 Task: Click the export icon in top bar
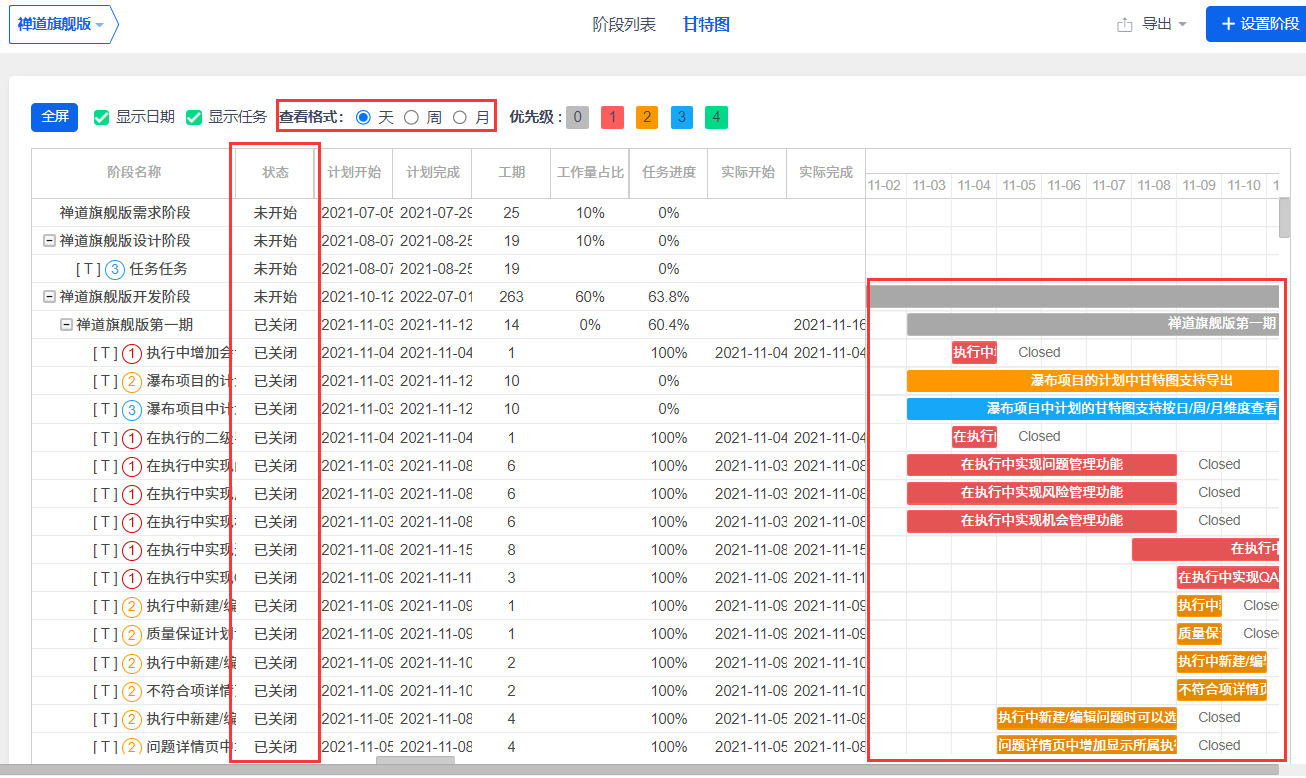(x=1125, y=25)
